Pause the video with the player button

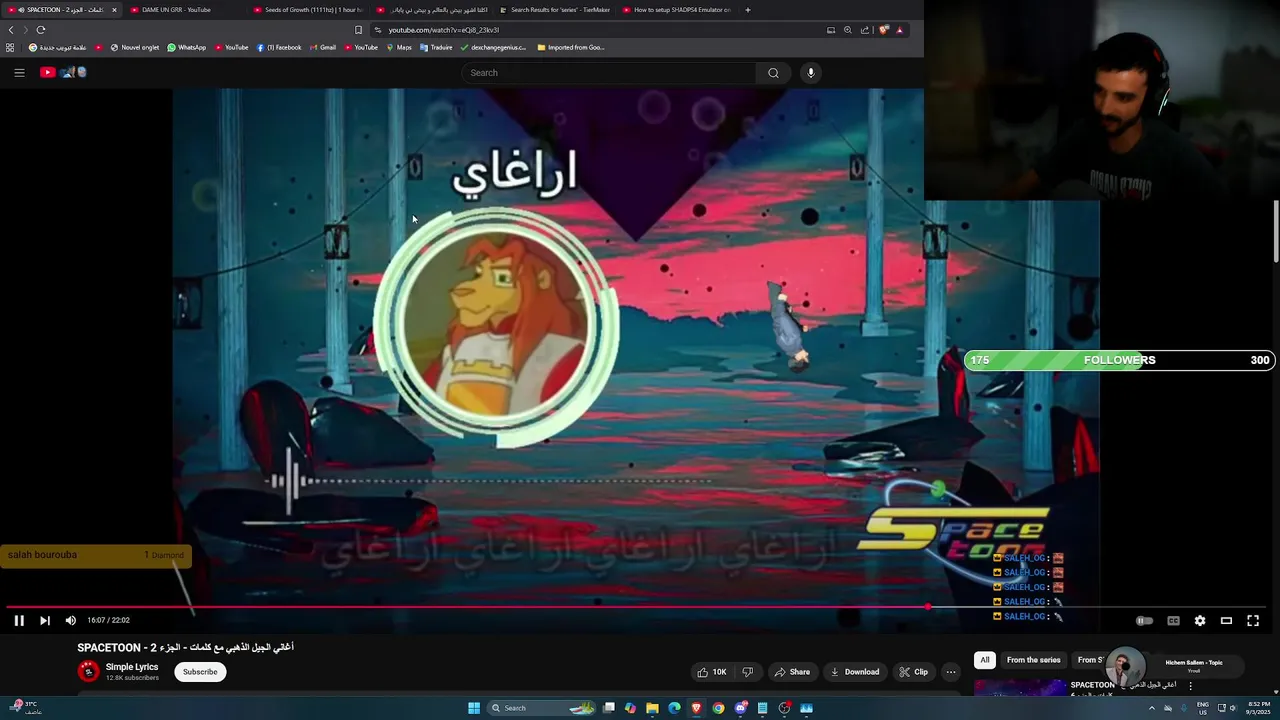click(x=19, y=620)
